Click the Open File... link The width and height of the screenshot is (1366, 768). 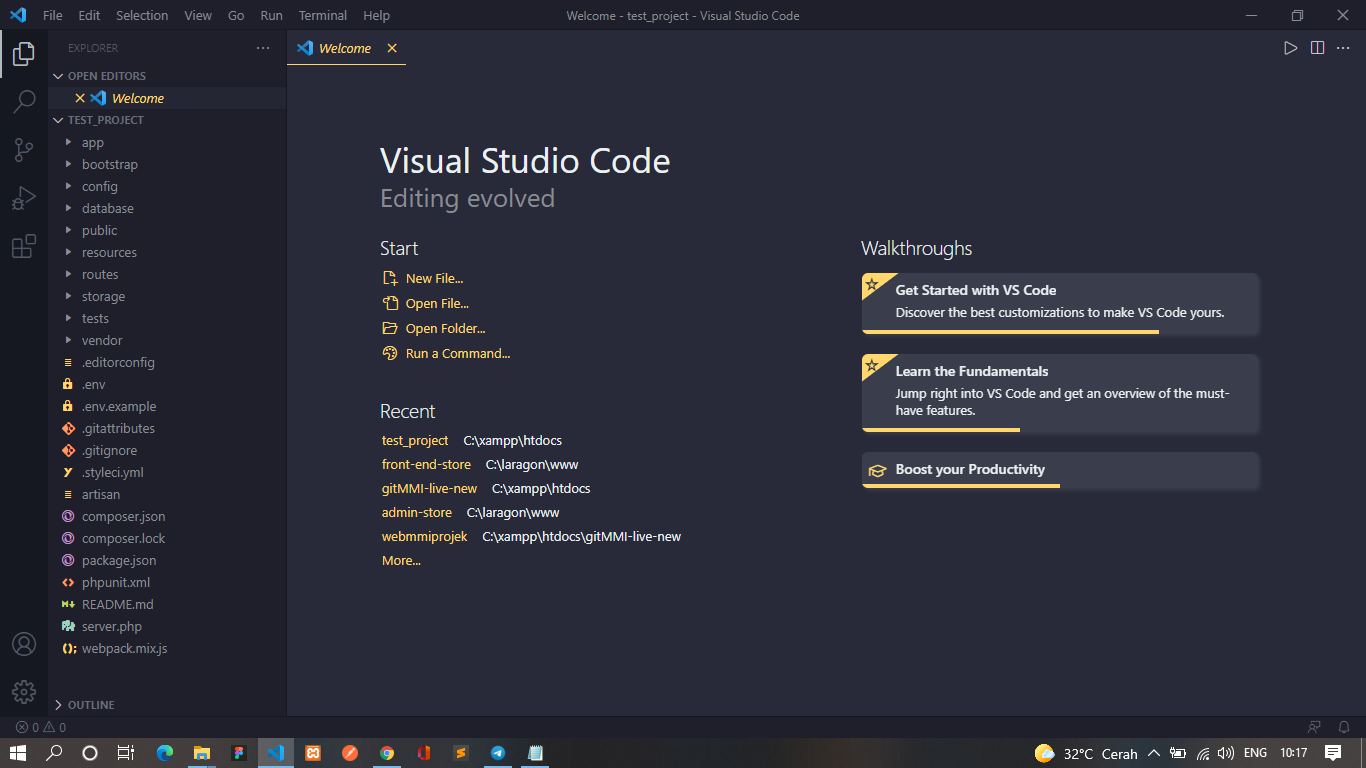tap(426, 304)
